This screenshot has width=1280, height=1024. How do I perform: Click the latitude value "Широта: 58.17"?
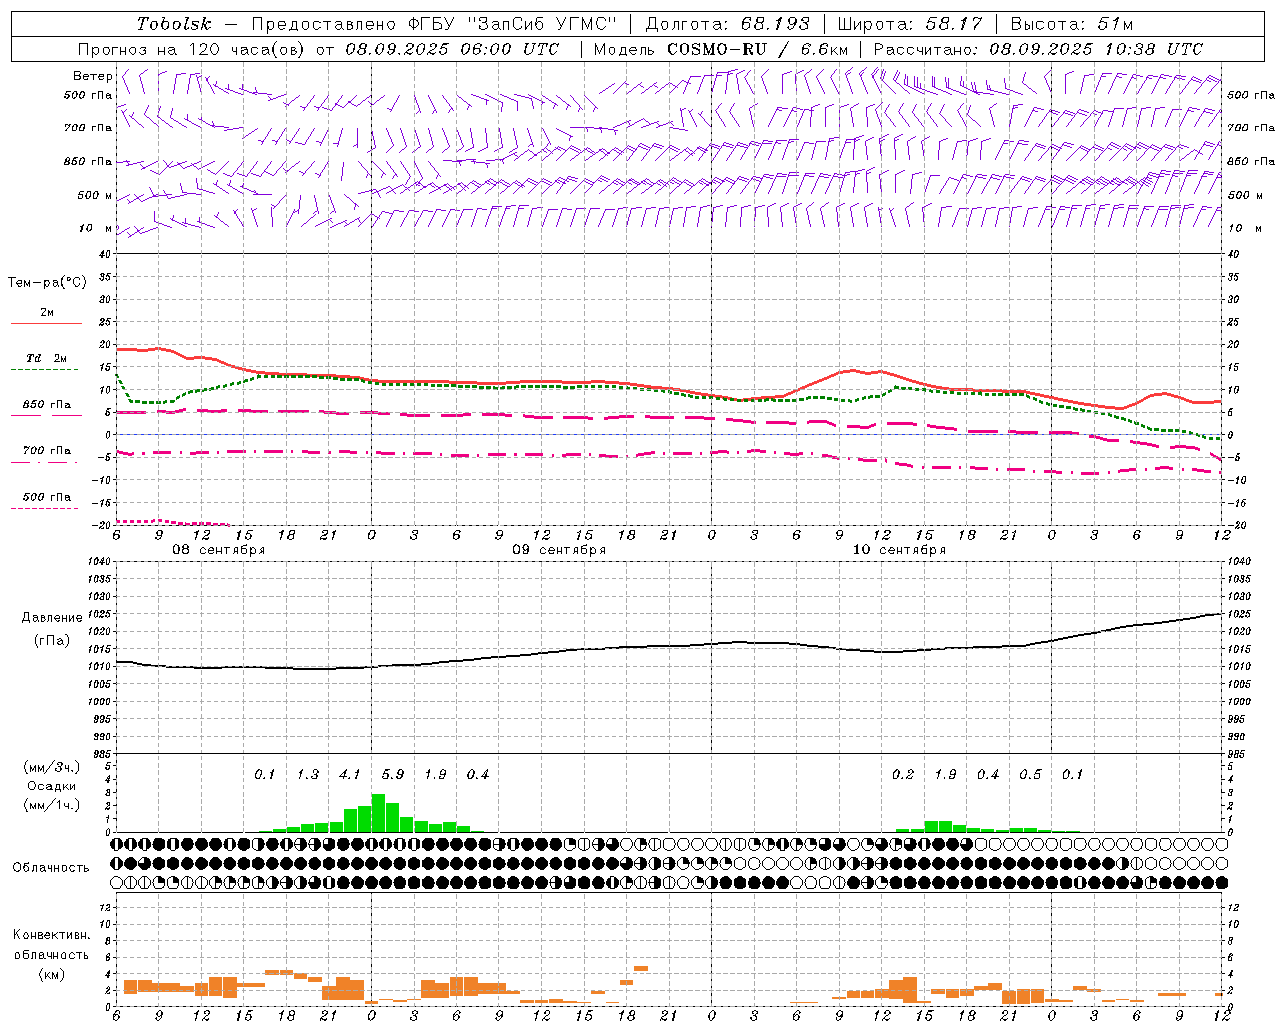(x=910, y=24)
